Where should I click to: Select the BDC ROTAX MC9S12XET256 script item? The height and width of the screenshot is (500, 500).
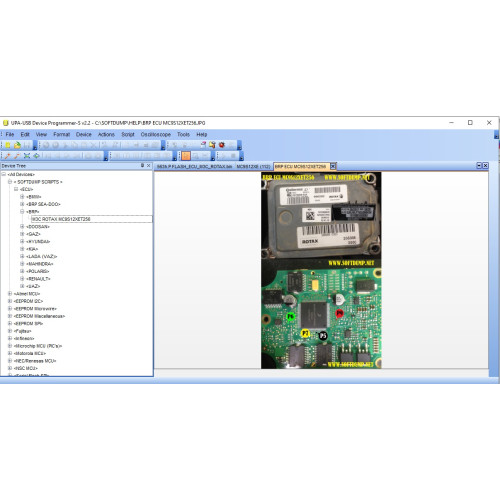(x=61, y=219)
